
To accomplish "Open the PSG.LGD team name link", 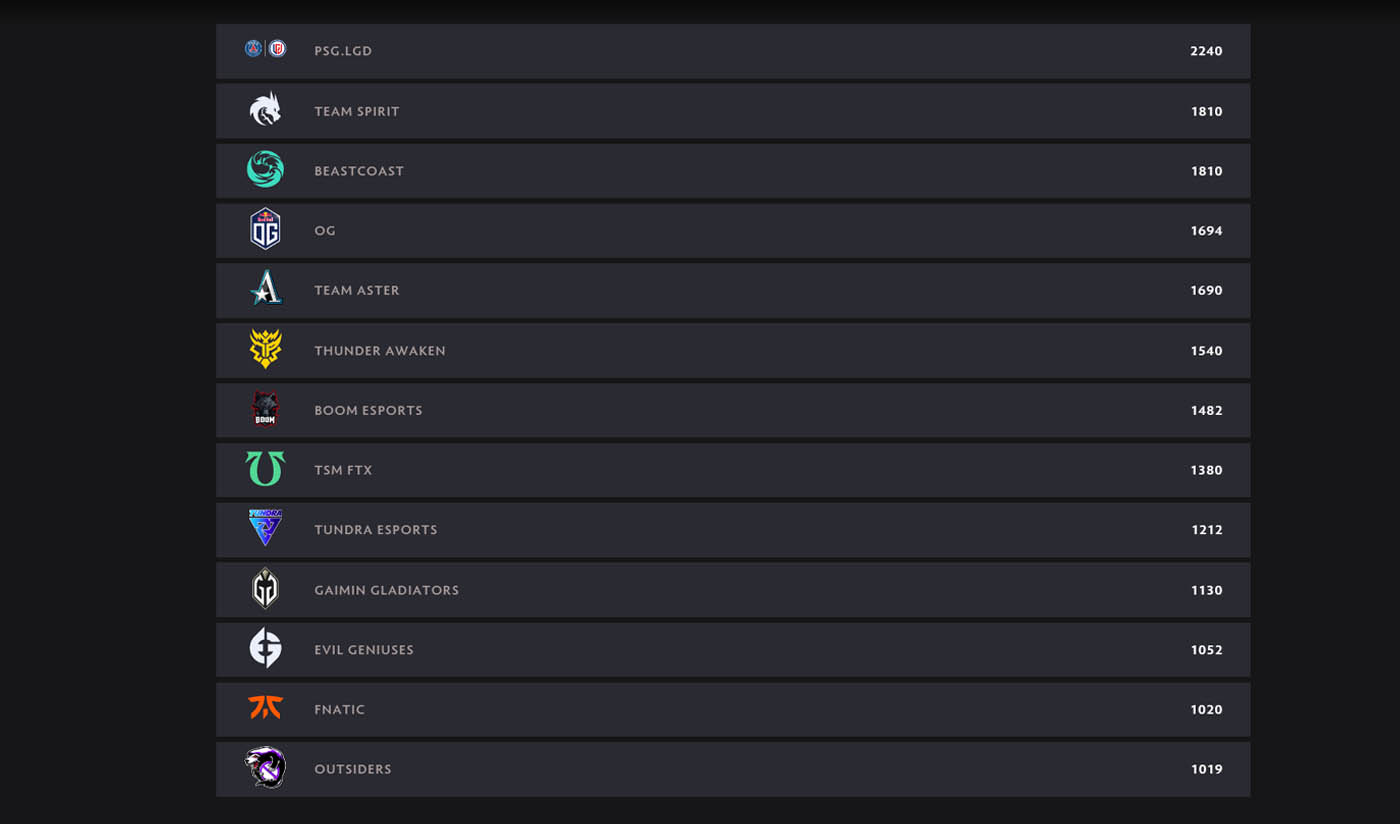I will coord(343,51).
